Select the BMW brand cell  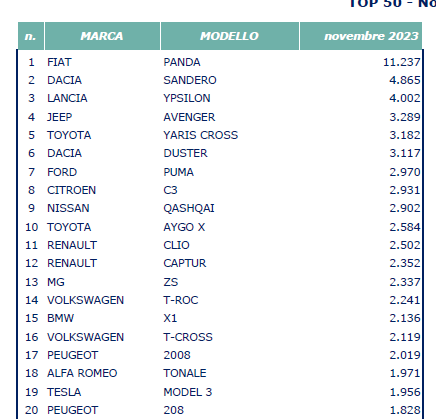coord(60,318)
